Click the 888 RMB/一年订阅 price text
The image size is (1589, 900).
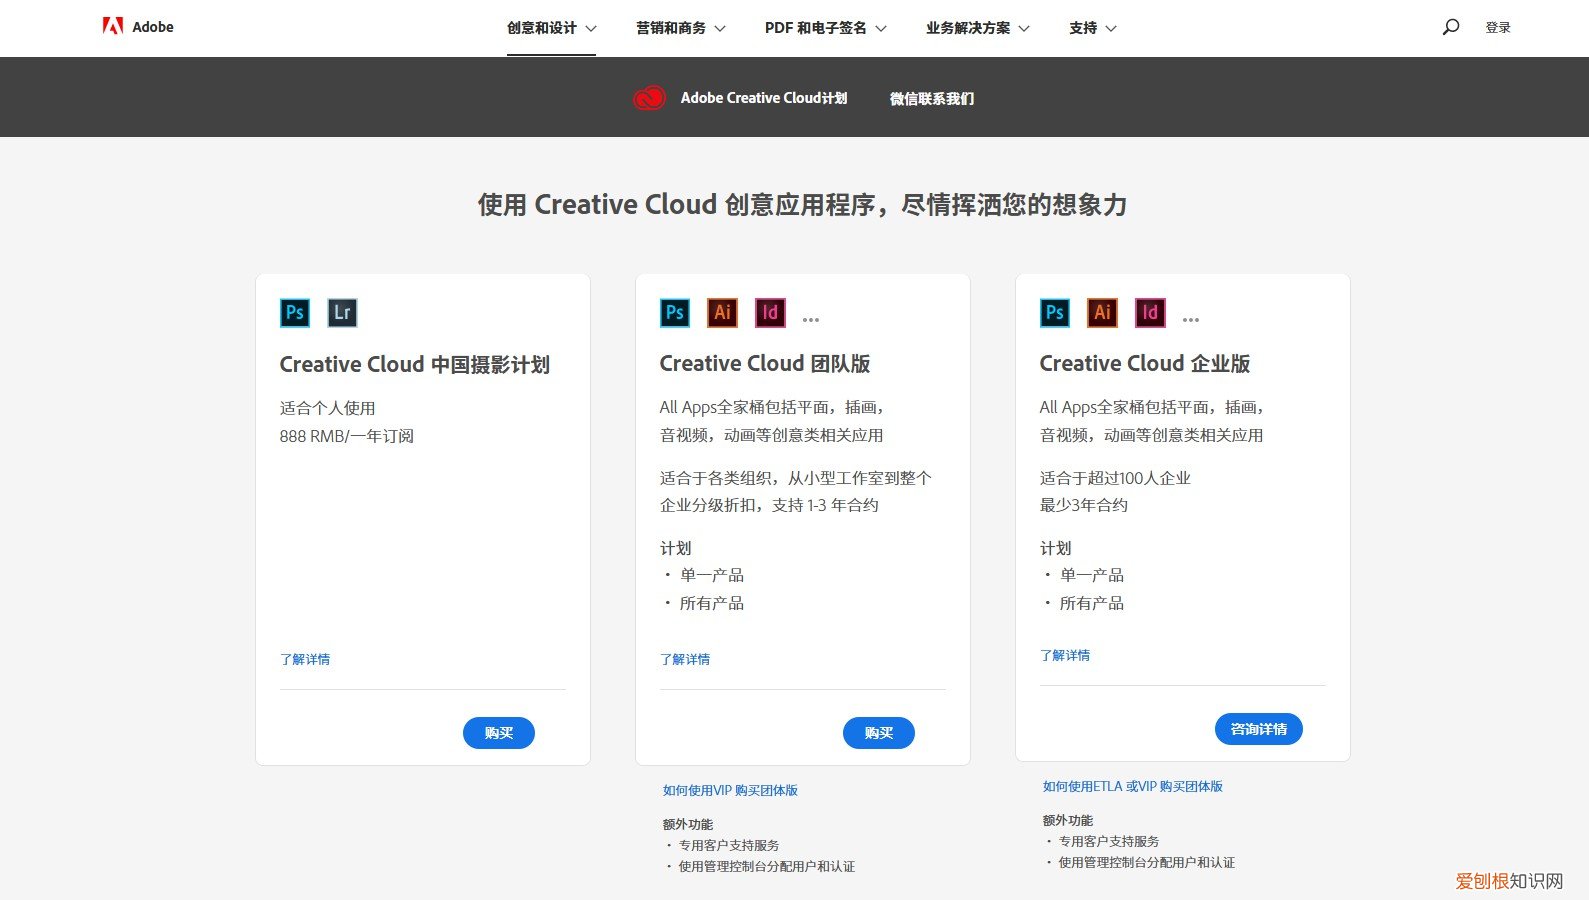pyautogui.click(x=347, y=436)
